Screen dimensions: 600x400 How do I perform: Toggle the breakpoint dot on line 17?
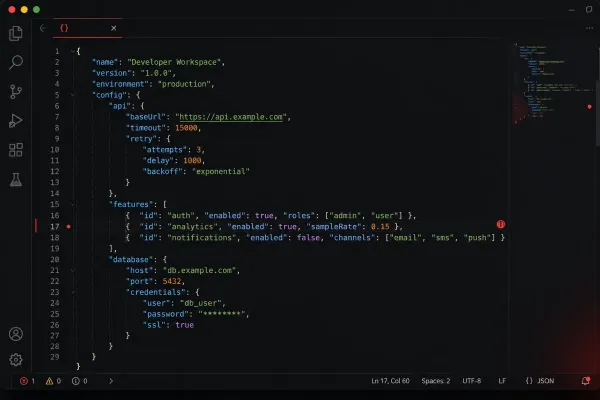(x=68, y=227)
